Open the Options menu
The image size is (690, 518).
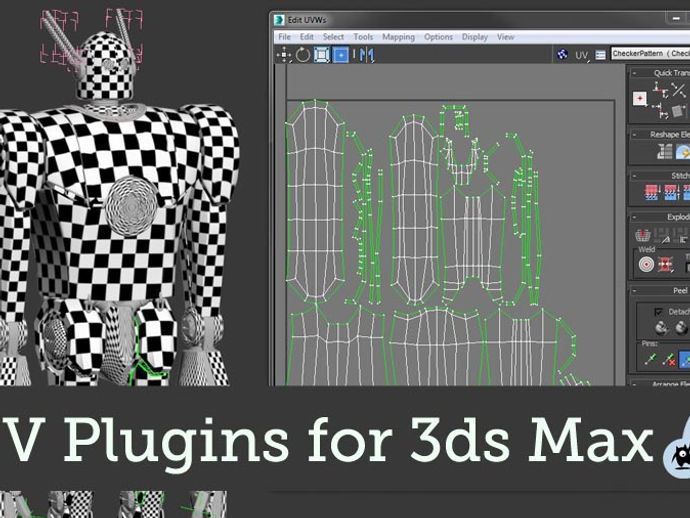[438, 37]
